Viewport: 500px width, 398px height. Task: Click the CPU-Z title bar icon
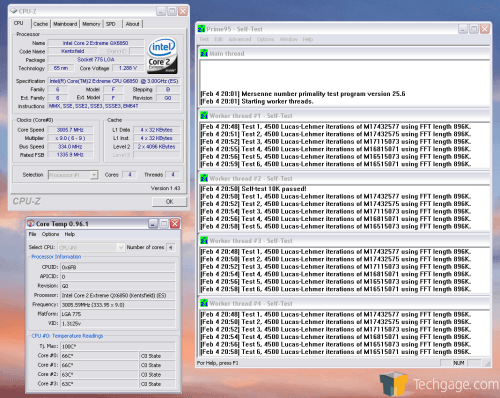click(x=14, y=11)
